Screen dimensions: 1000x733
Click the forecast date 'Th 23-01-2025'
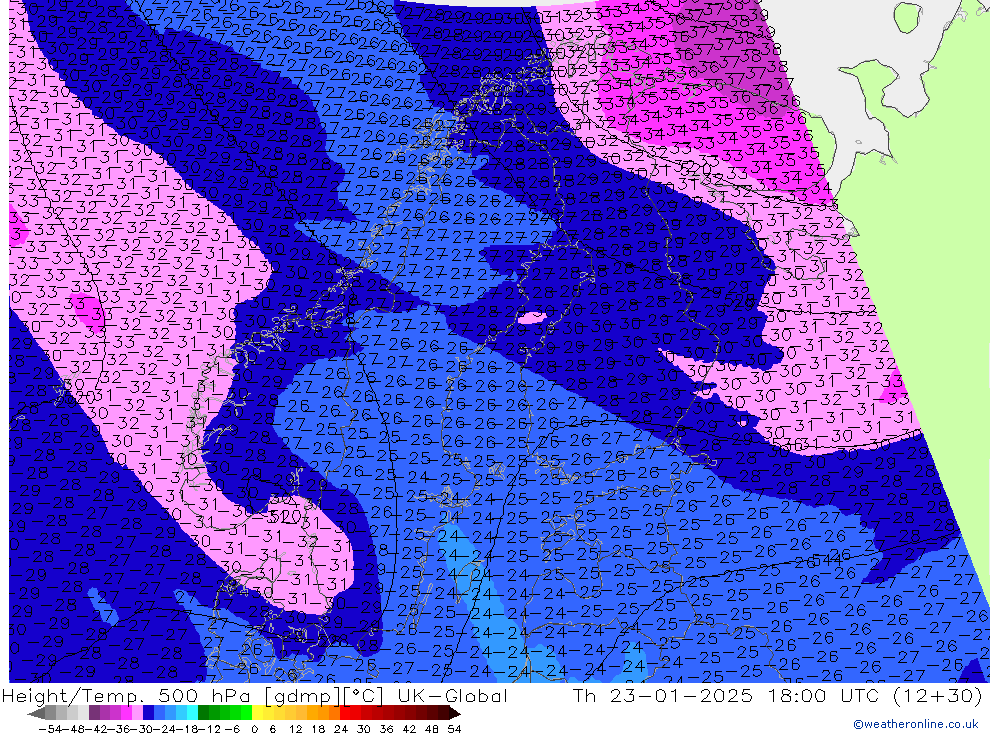coord(663,695)
